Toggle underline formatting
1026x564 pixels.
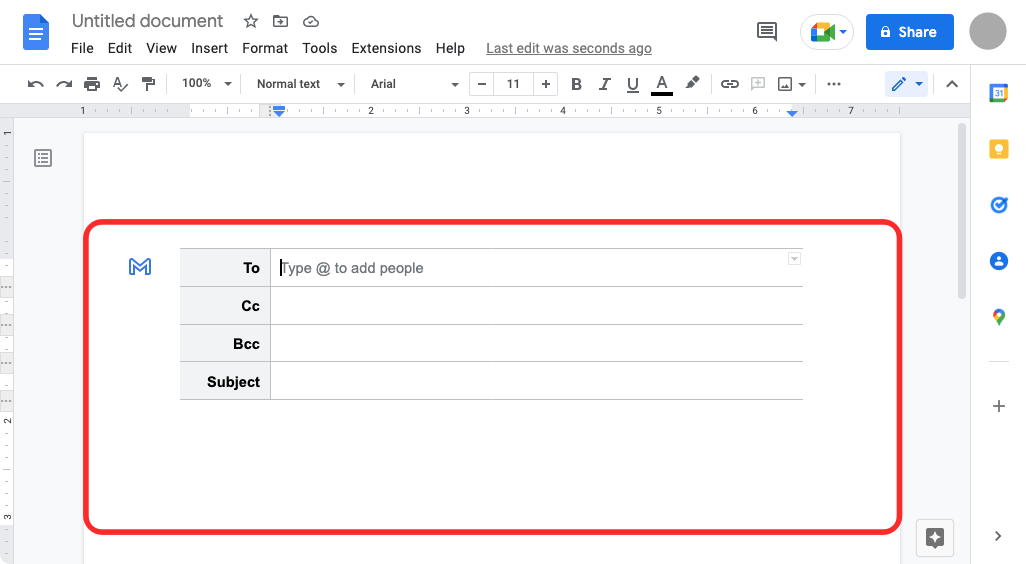click(x=632, y=84)
